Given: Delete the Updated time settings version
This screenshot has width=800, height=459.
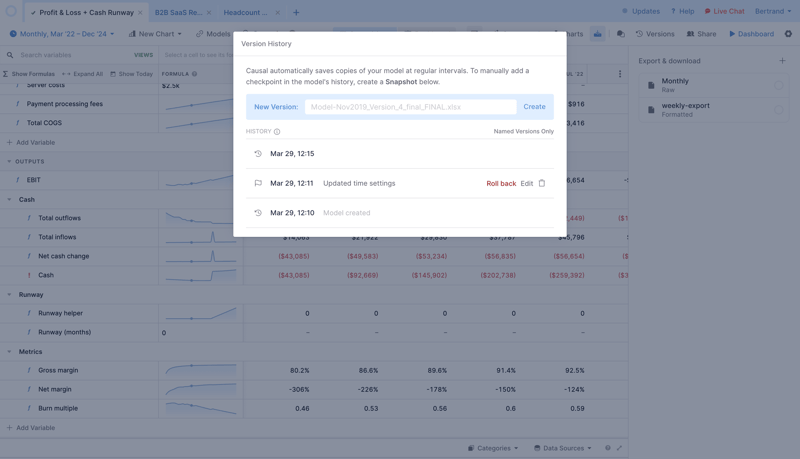Looking at the screenshot, I should (542, 183).
